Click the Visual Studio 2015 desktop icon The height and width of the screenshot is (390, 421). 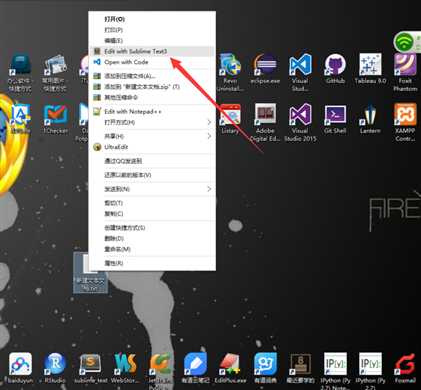coord(300,122)
